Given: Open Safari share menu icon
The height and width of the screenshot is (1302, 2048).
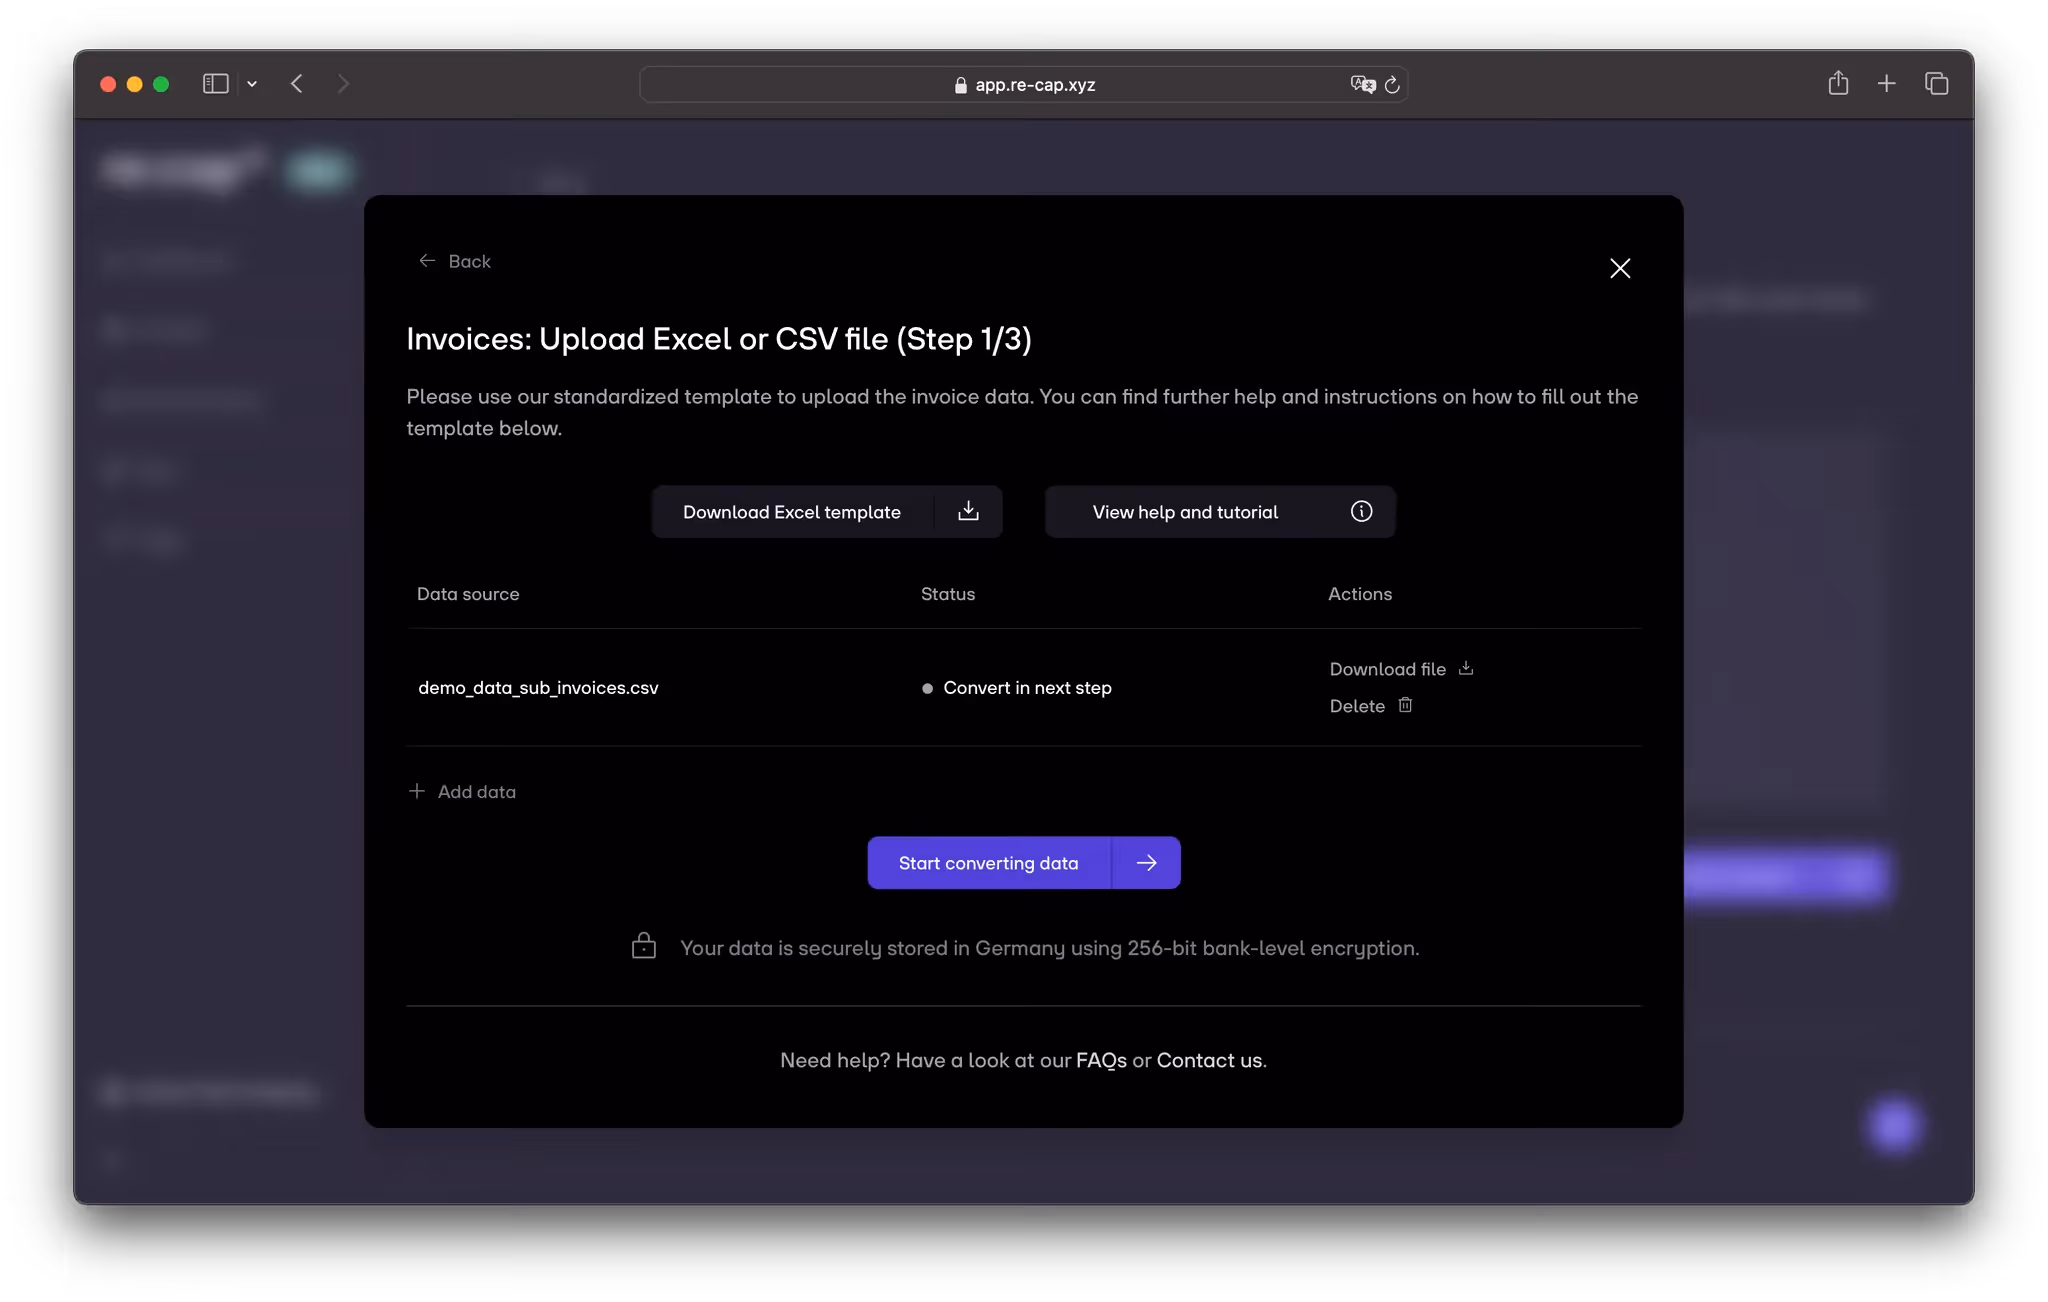Looking at the screenshot, I should 1838,83.
